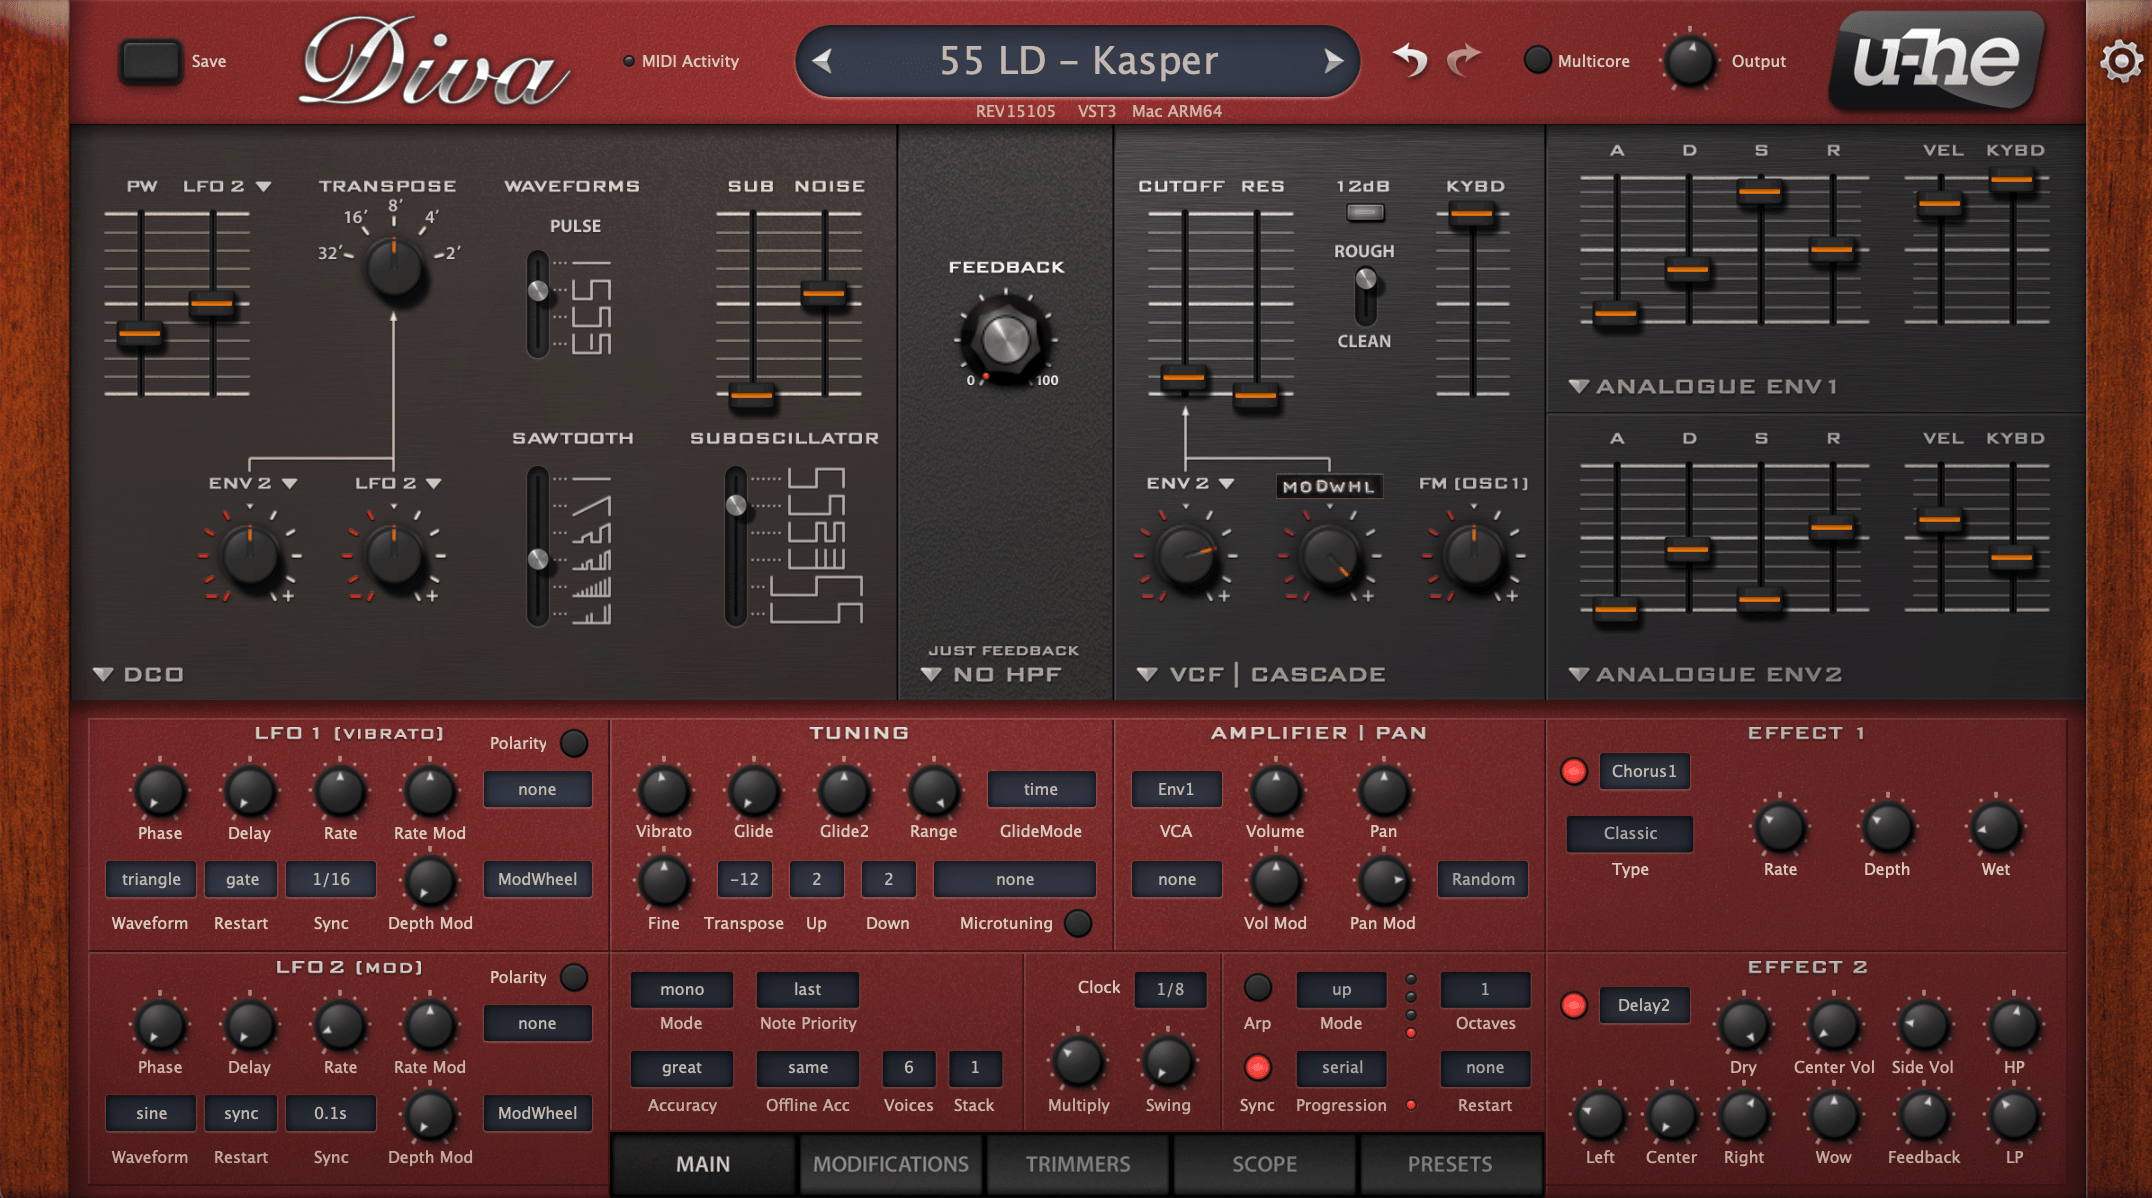The height and width of the screenshot is (1198, 2152).
Task: Toggle LFO 1 Polarity
Action: 574,743
